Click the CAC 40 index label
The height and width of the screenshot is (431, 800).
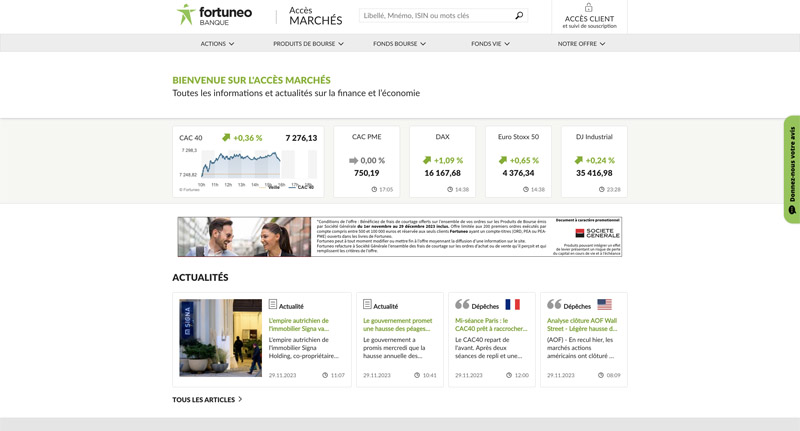click(191, 138)
